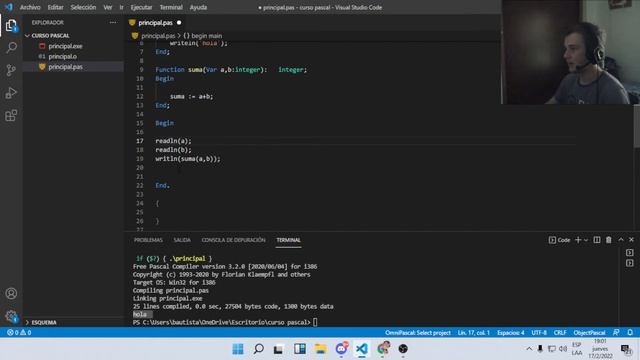Image resolution: width=640 pixels, height=360 pixels.
Task: Split the terminal panel
Action: tap(597, 240)
